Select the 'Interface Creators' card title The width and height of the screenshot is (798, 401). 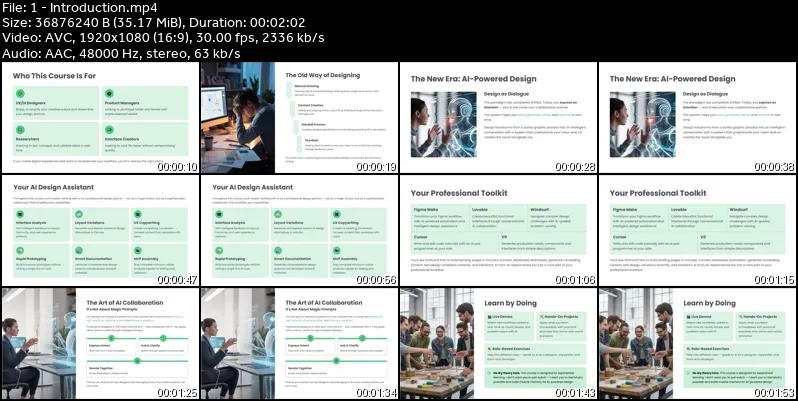point(122,139)
